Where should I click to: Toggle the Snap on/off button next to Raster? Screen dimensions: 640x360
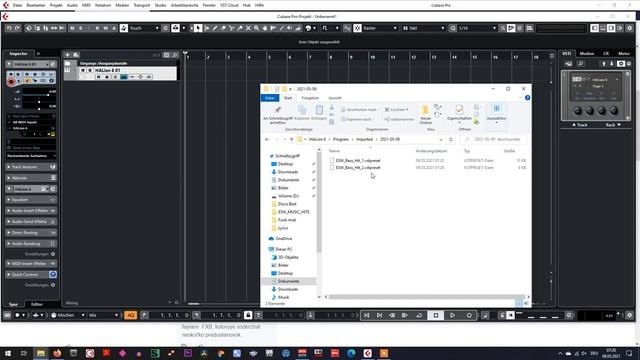[357, 28]
